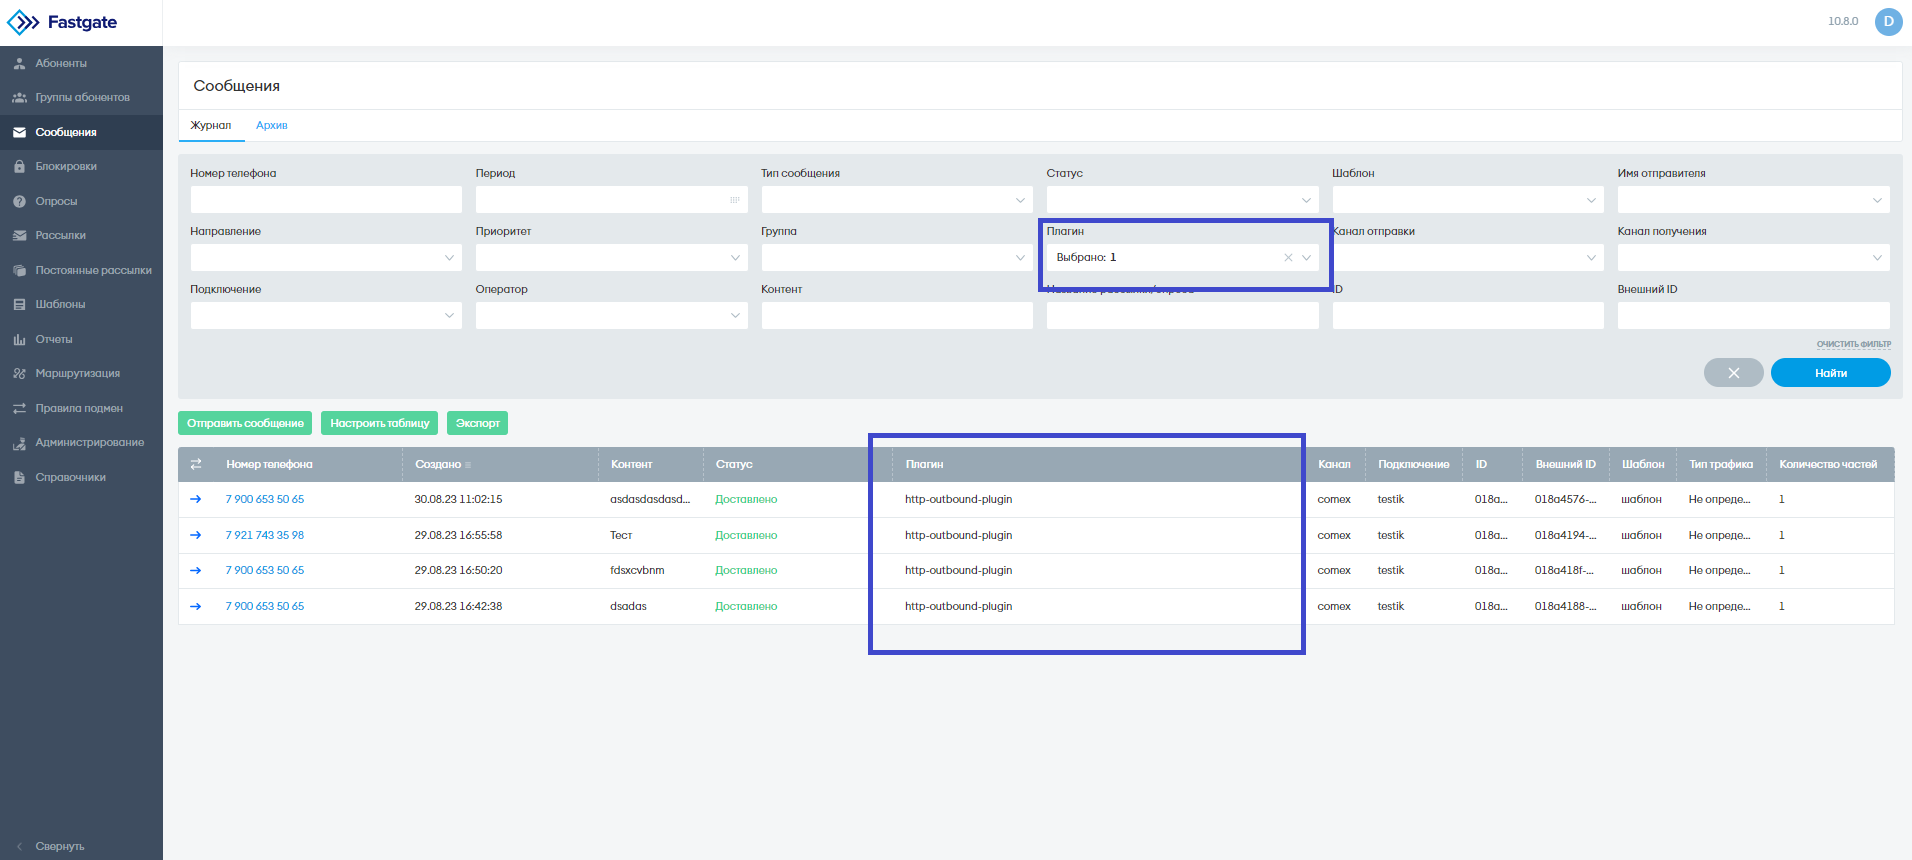The width and height of the screenshot is (1912, 860).
Task: Click the grey X reset button
Action: (x=1733, y=373)
